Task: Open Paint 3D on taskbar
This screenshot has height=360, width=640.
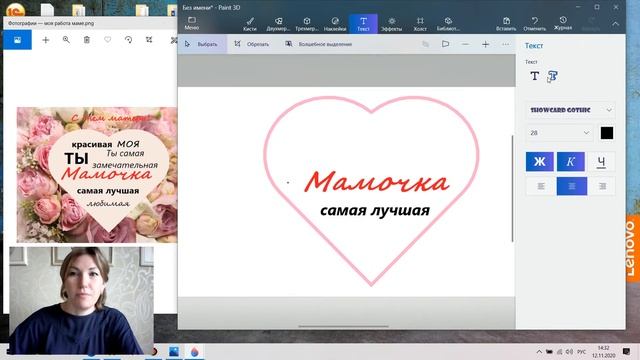Action: point(195,351)
